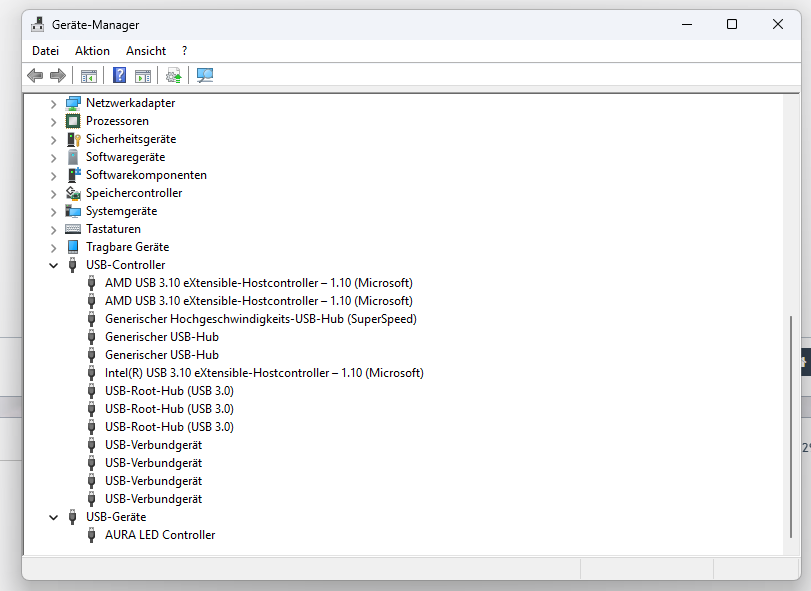Click the USB-Controller plug icon
Screen dimensions: 811x591
coord(73,265)
